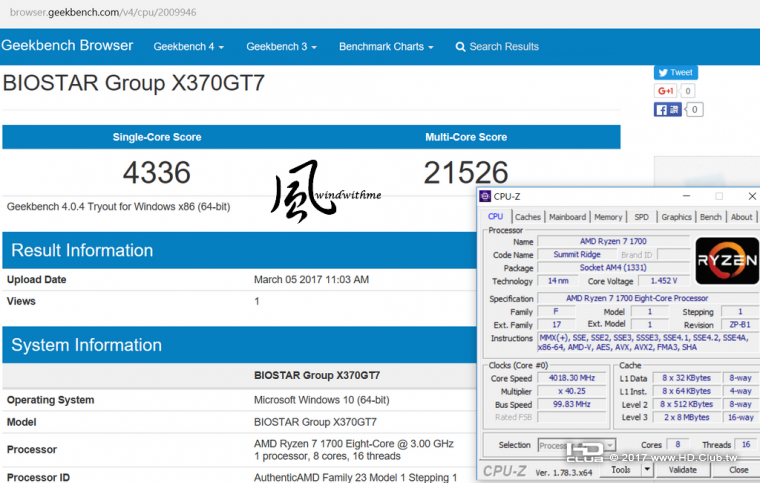Click the Validate button
The width and height of the screenshot is (760, 483).
pyautogui.click(x=682, y=469)
